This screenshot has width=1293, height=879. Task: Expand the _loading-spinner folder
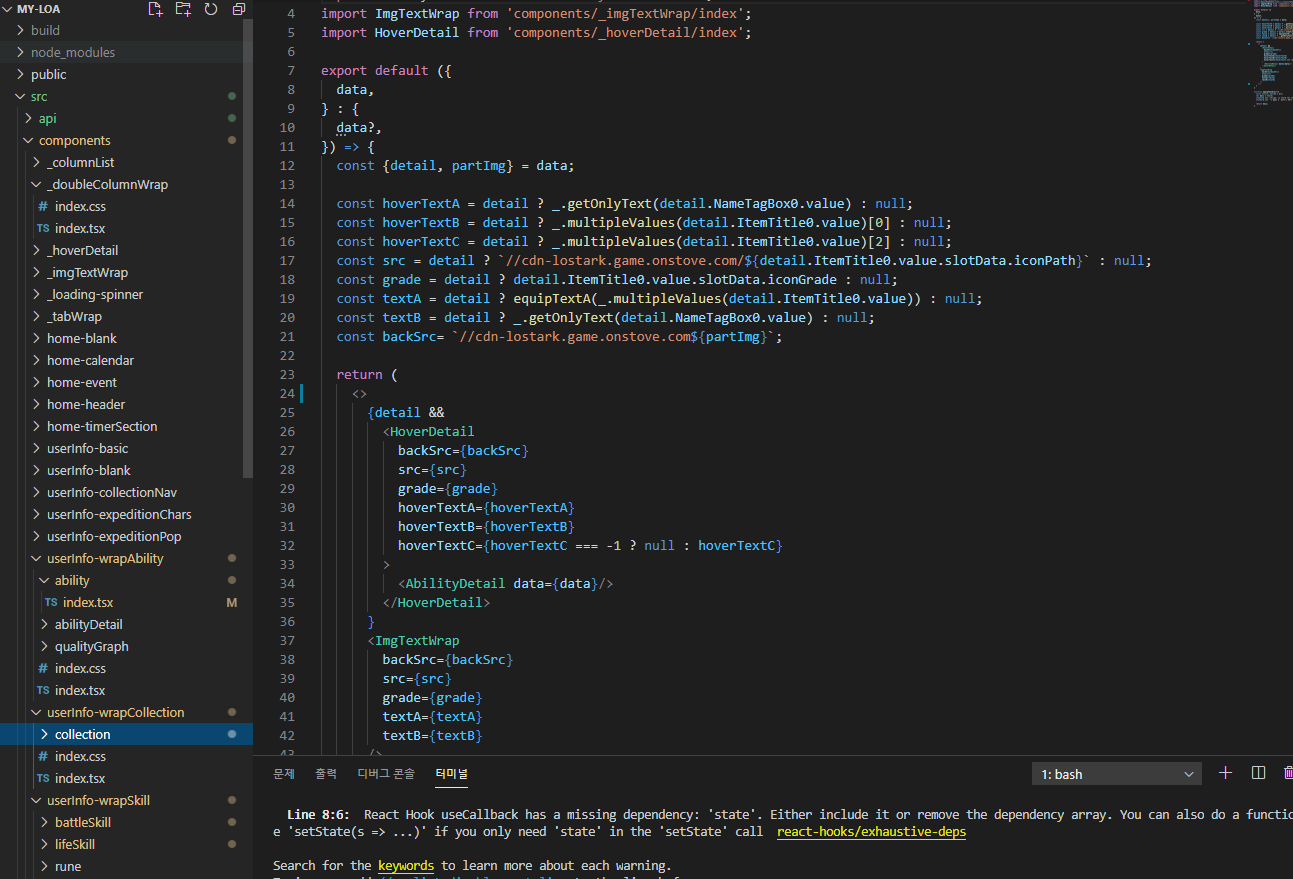coord(124,294)
